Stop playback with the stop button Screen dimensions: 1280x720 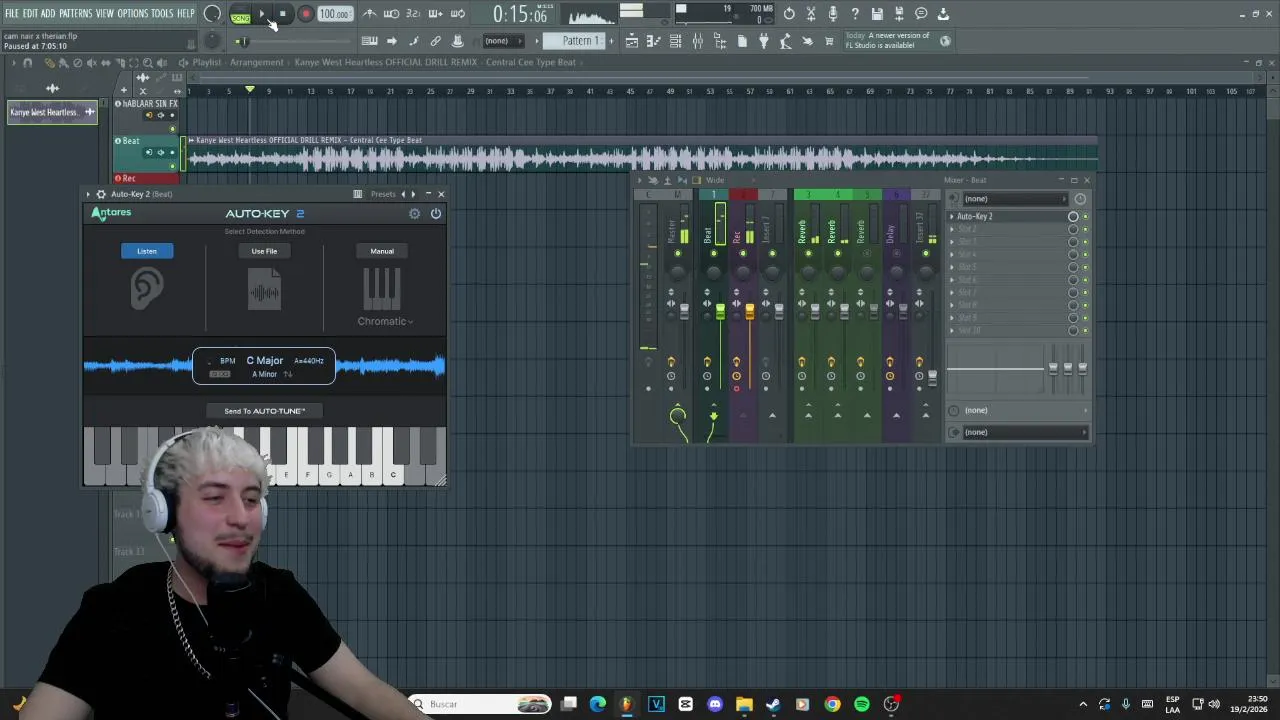click(x=283, y=14)
